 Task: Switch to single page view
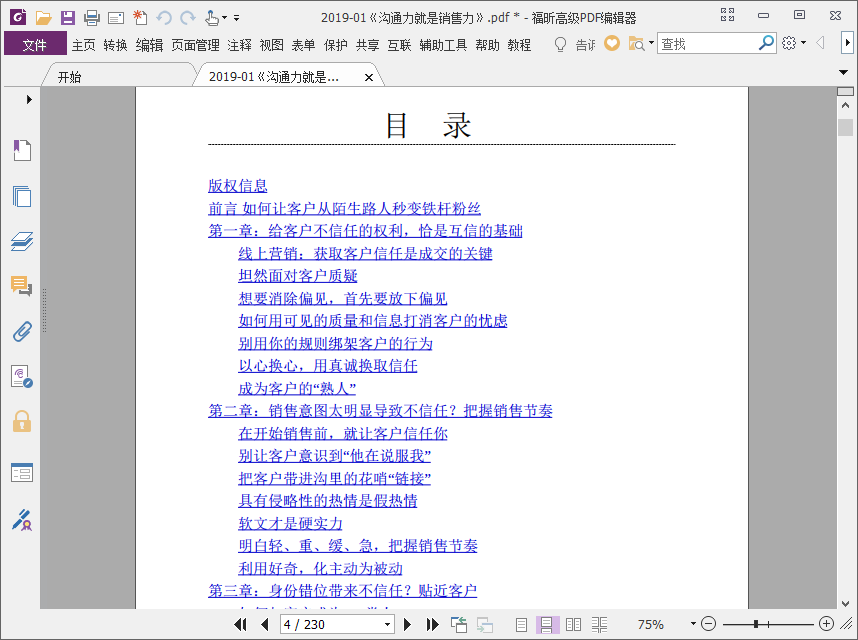(x=521, y=624)
